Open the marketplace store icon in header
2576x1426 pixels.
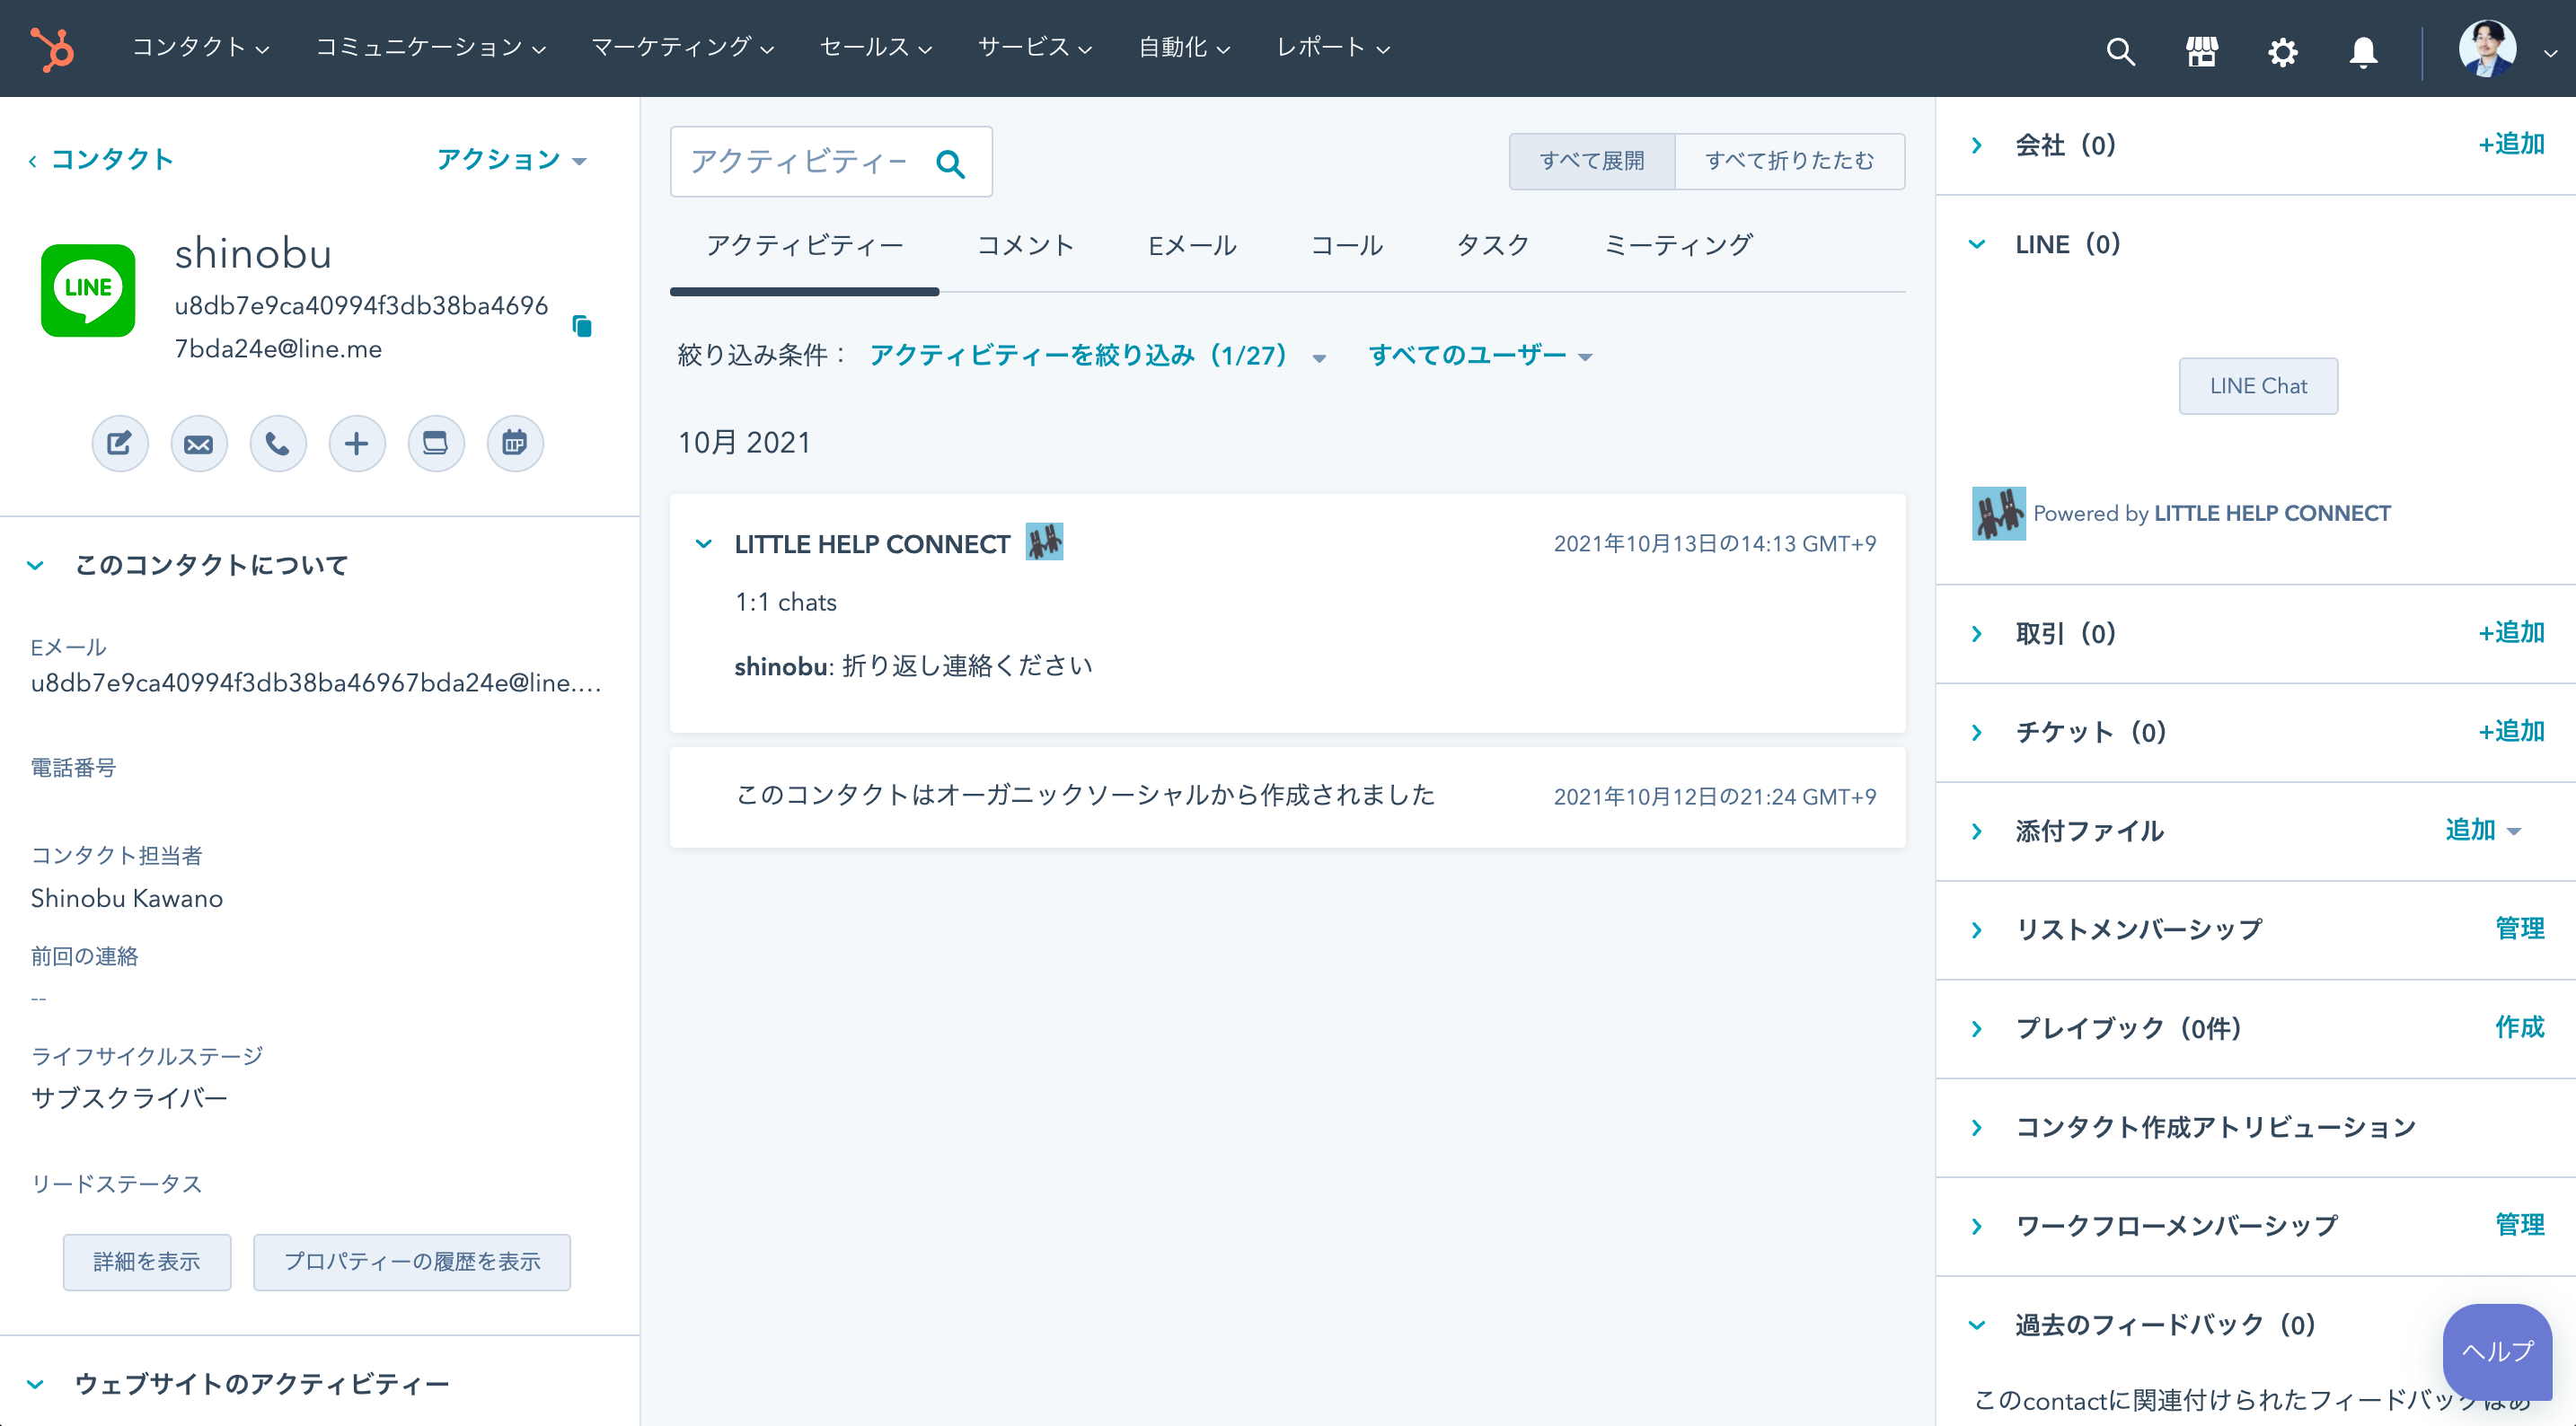[x=2202, y=50]
